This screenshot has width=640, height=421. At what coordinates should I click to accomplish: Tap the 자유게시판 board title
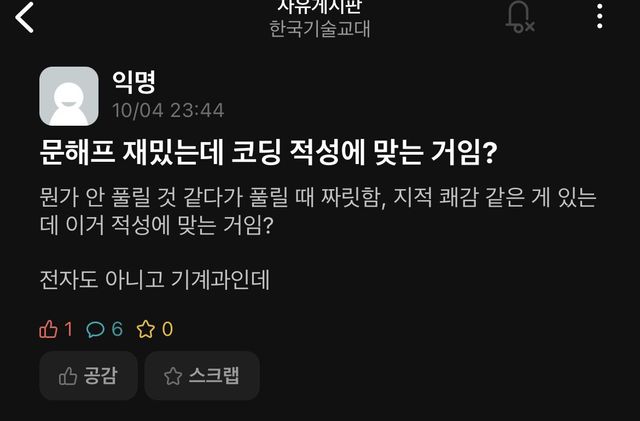[320, 6]
